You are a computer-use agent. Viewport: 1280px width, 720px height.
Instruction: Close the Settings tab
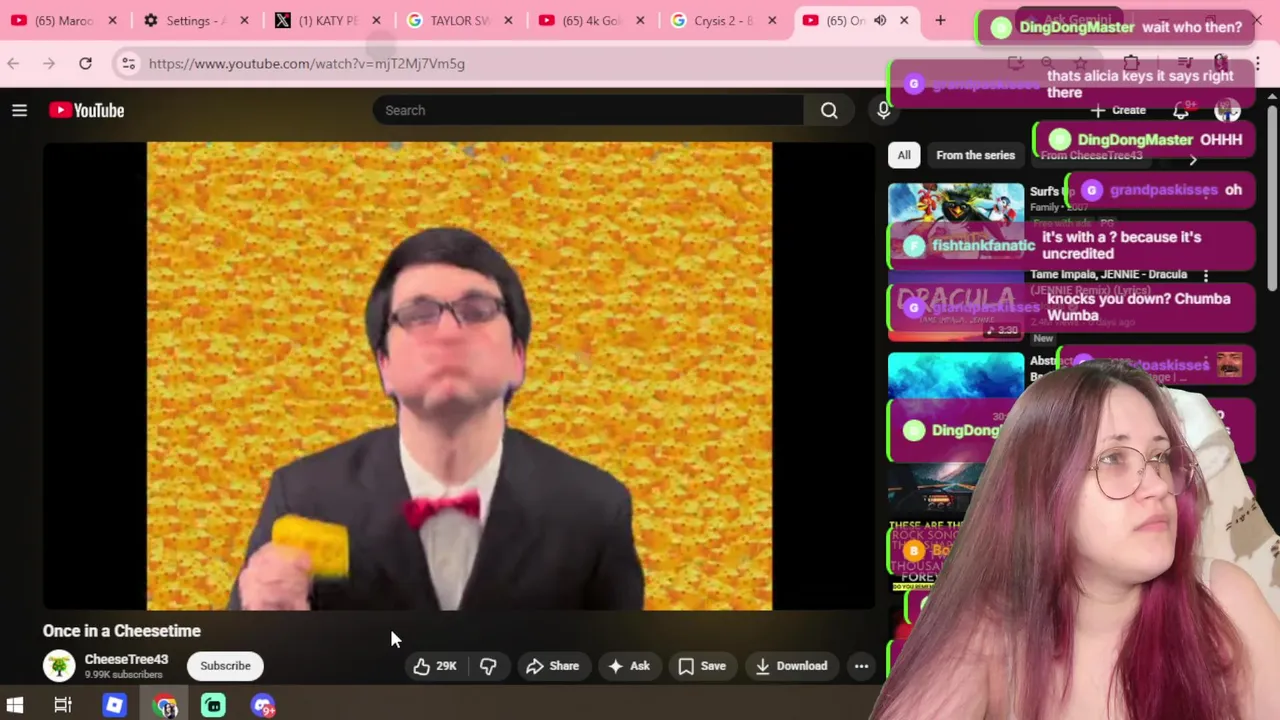tap(244, 20)
